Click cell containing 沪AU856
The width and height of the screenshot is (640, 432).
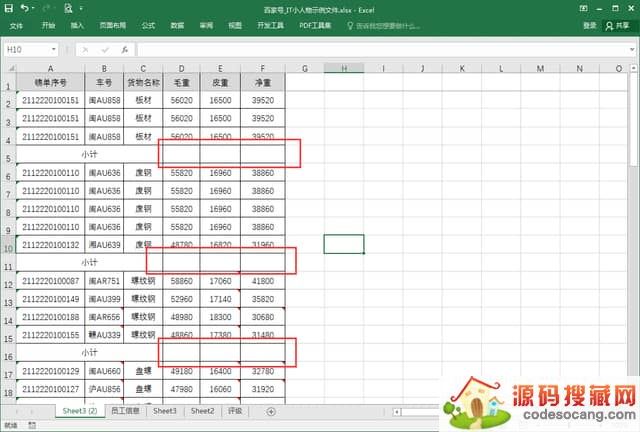pos(104,389)
